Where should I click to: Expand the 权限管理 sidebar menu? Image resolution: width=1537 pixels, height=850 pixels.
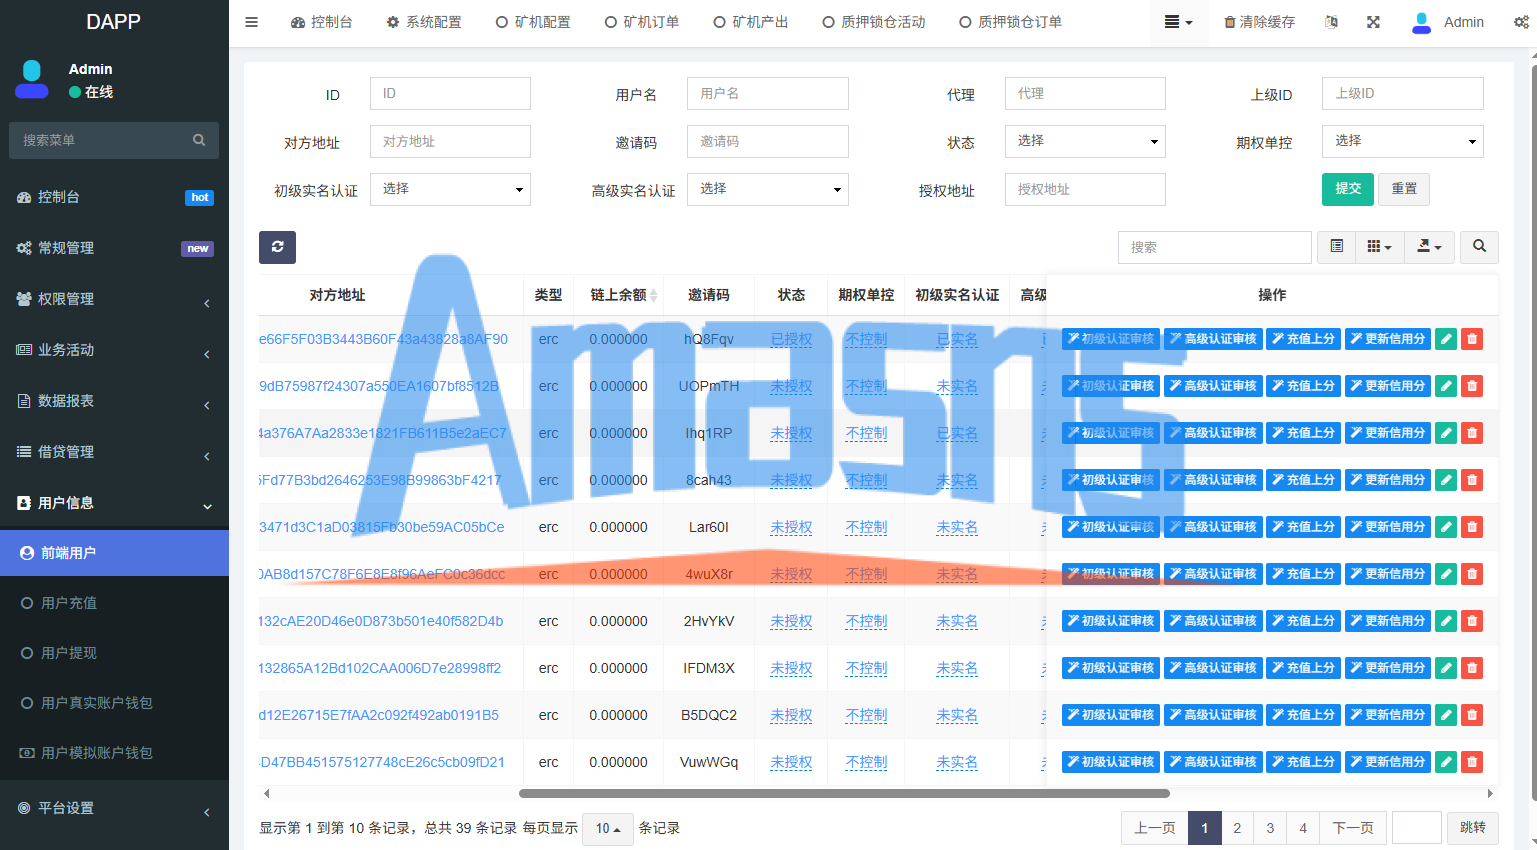tap(114, 299)
